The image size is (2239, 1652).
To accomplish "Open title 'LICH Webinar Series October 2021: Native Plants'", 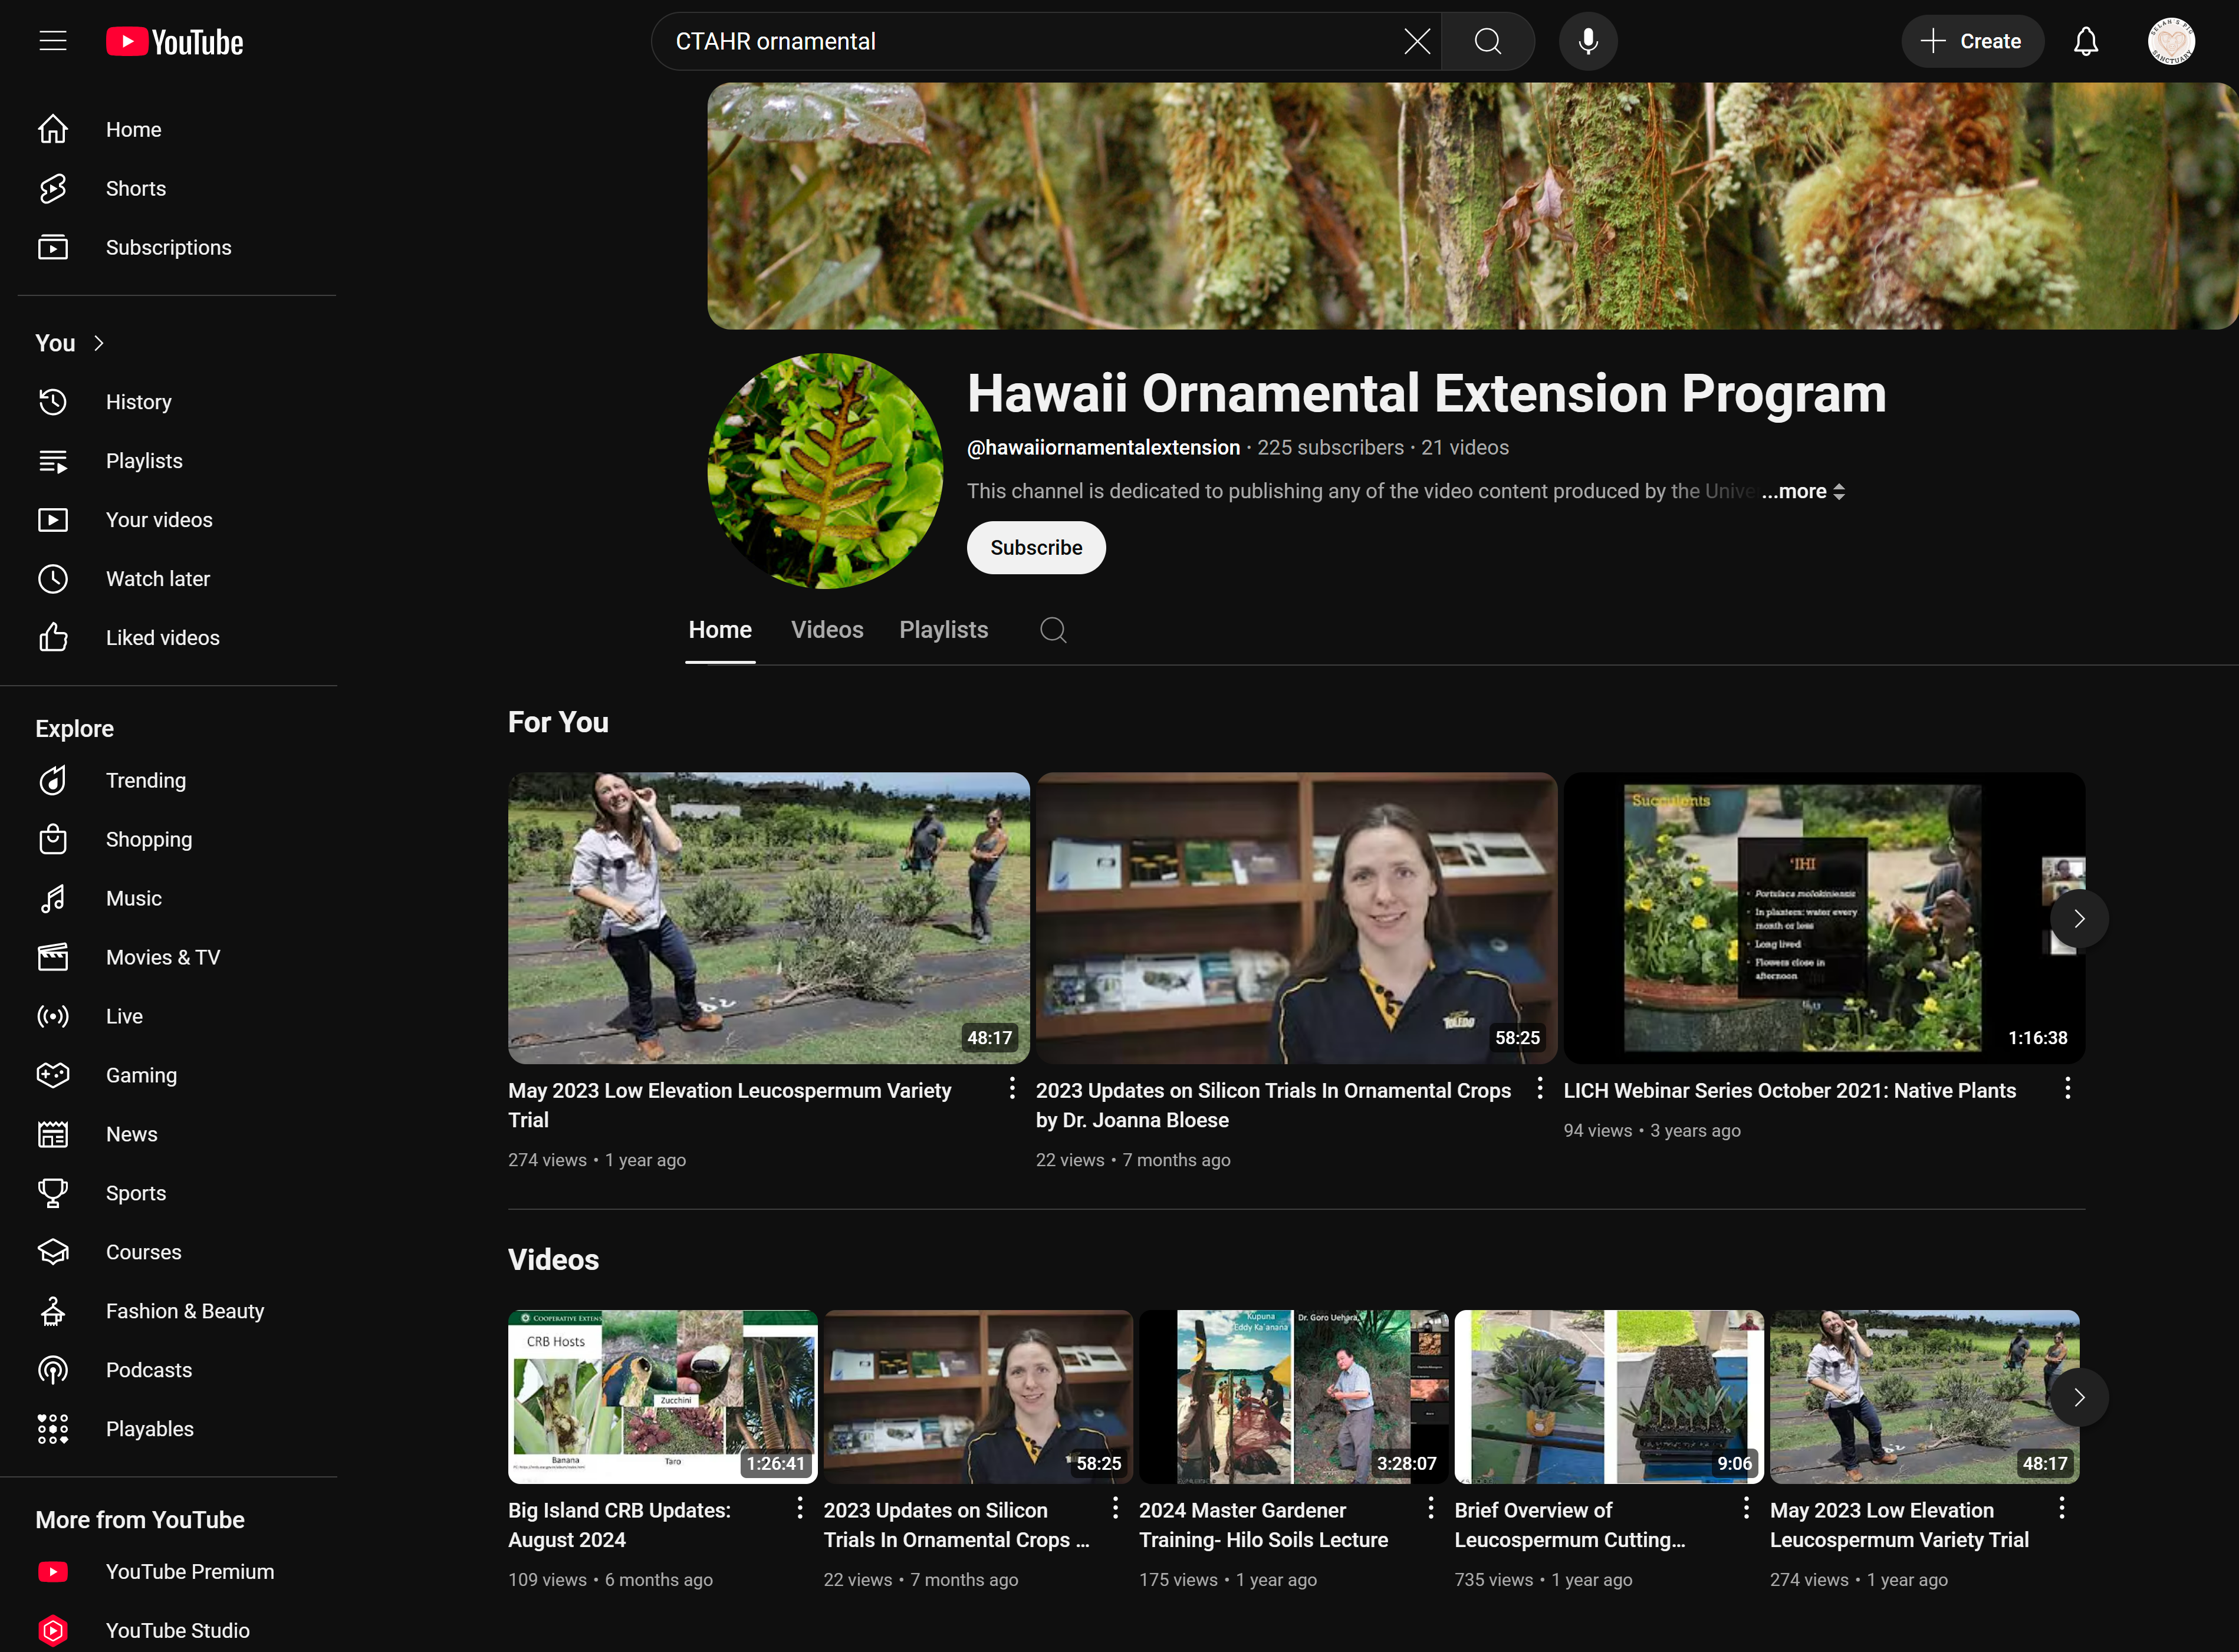I will tap(1789, 1091).
